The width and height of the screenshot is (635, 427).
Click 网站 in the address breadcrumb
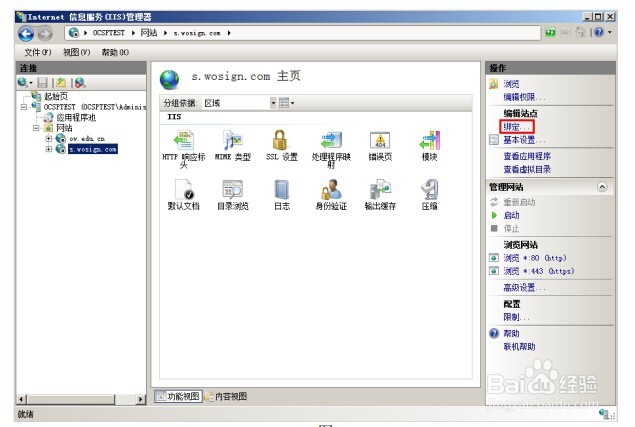point(149,33)
